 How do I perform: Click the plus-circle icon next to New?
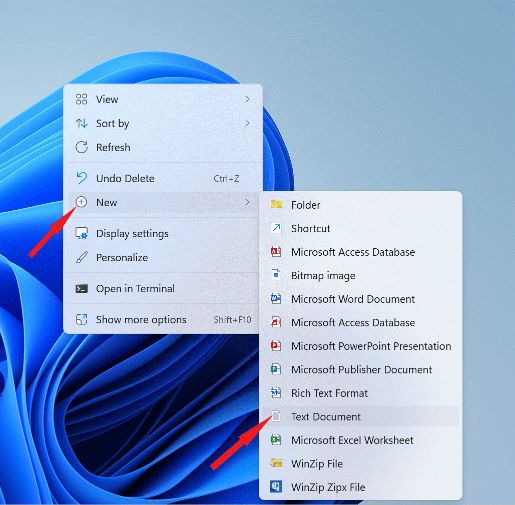[81, 202]
